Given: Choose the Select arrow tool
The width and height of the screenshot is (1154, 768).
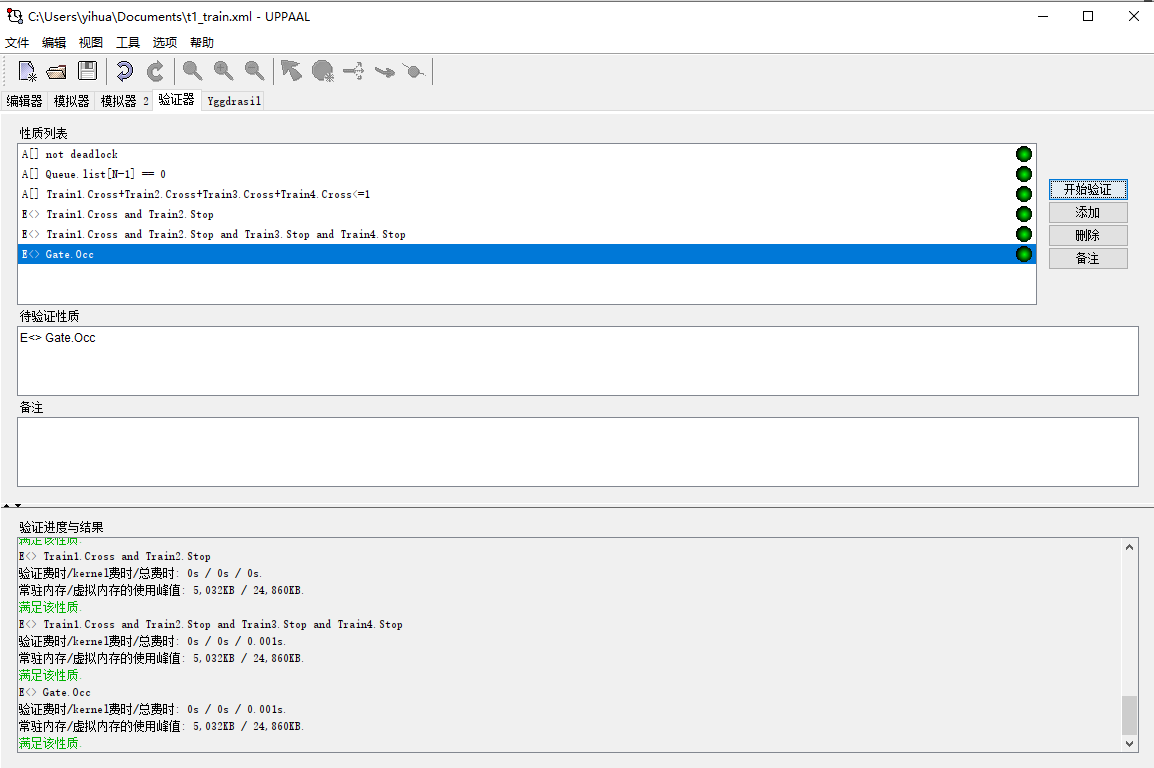Looking at the screenshot, I should tap(291, 71).
